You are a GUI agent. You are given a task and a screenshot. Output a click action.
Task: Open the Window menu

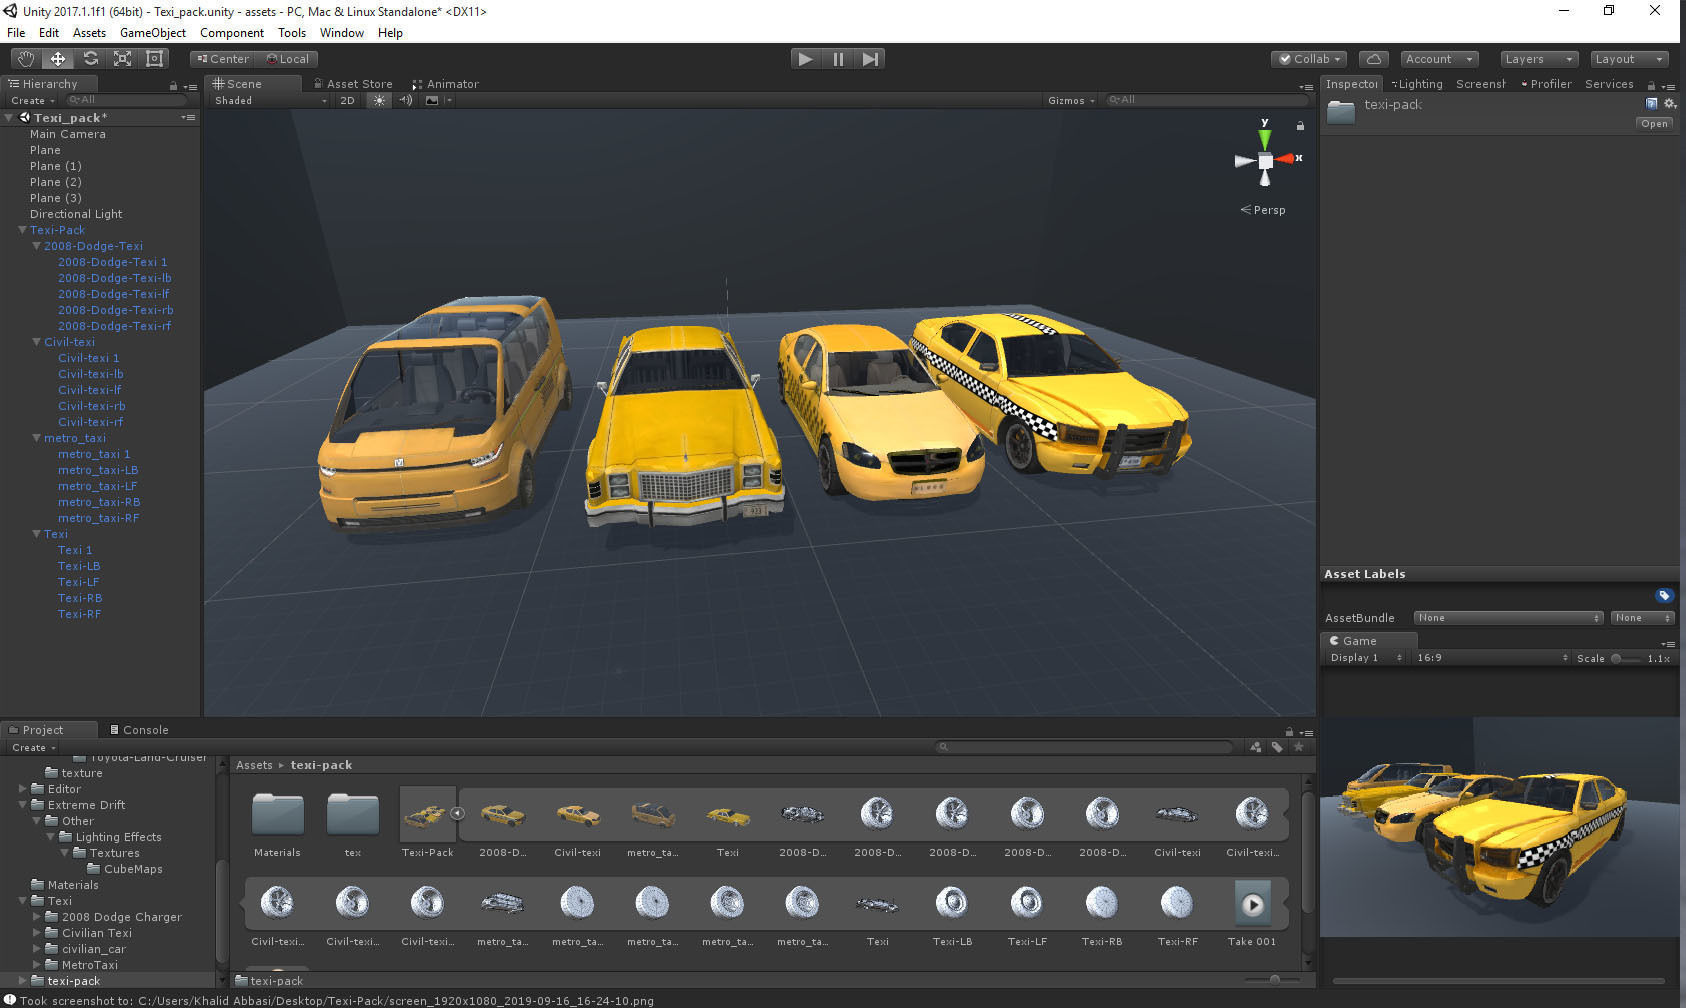coord(342,33)
